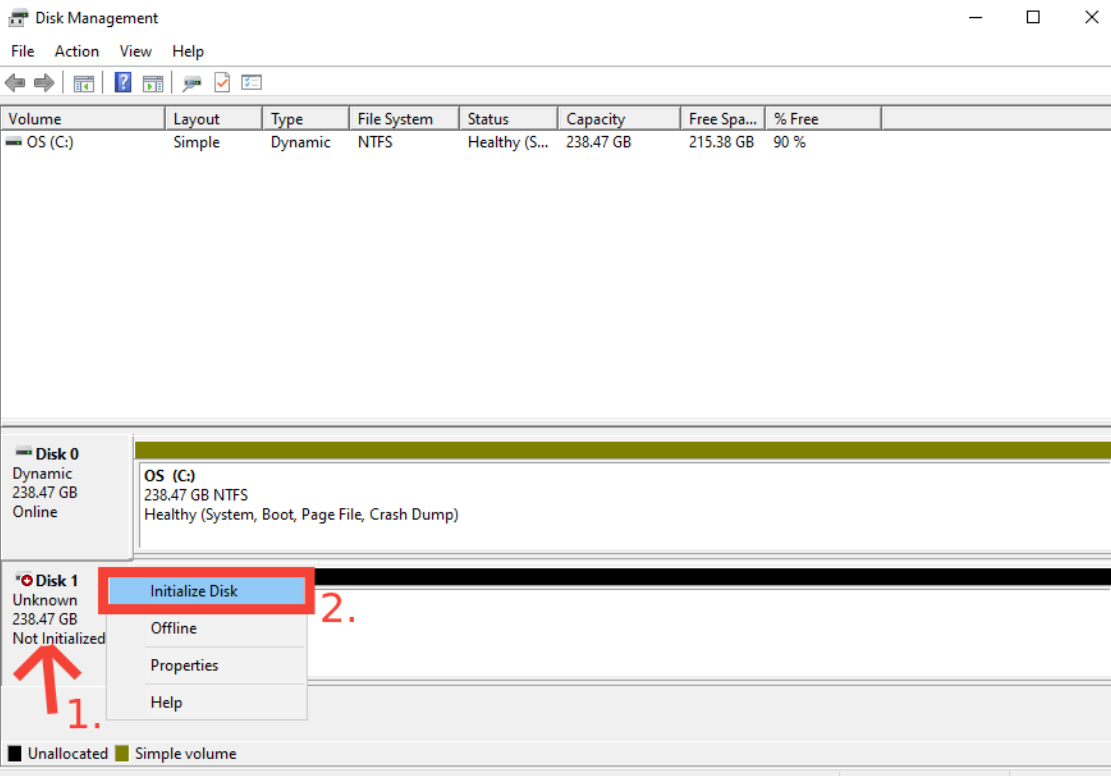Open the Settings checklist toolbar icon

tap(251, 83)
